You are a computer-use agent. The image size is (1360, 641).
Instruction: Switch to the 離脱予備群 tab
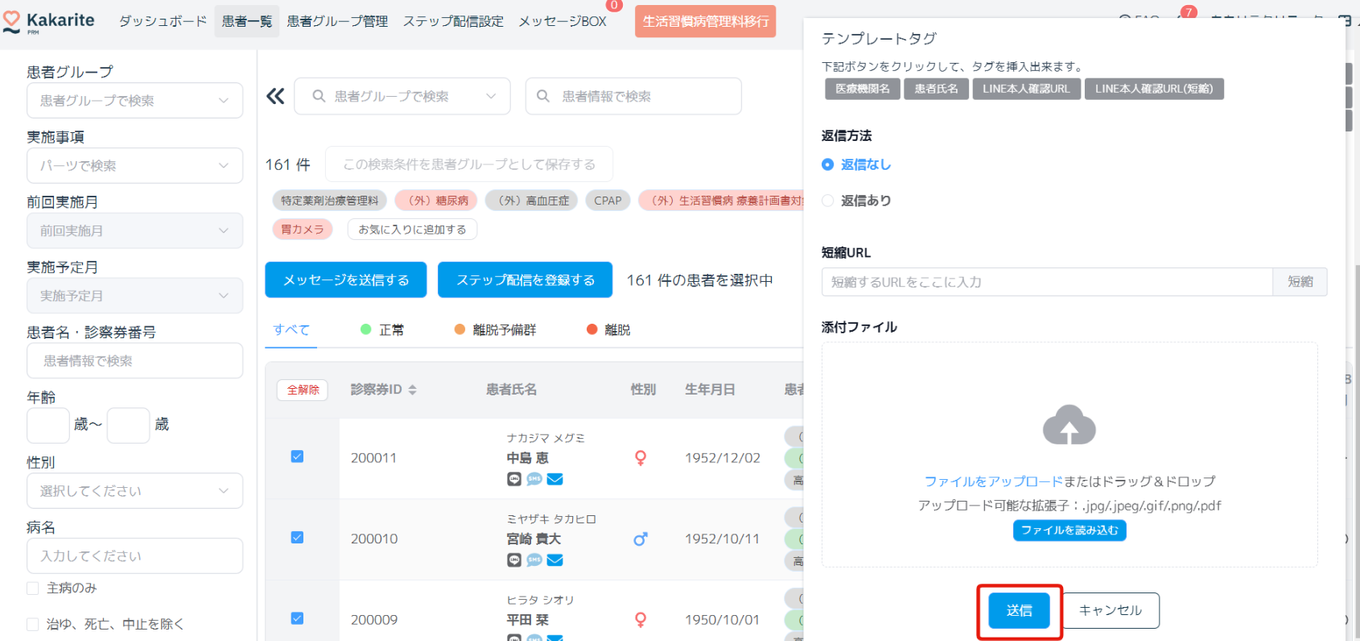coord(495,329)
